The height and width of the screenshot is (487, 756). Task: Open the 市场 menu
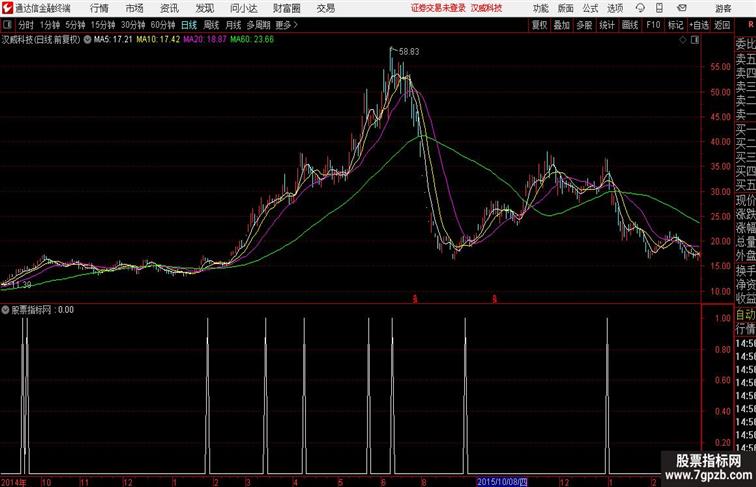134,8
